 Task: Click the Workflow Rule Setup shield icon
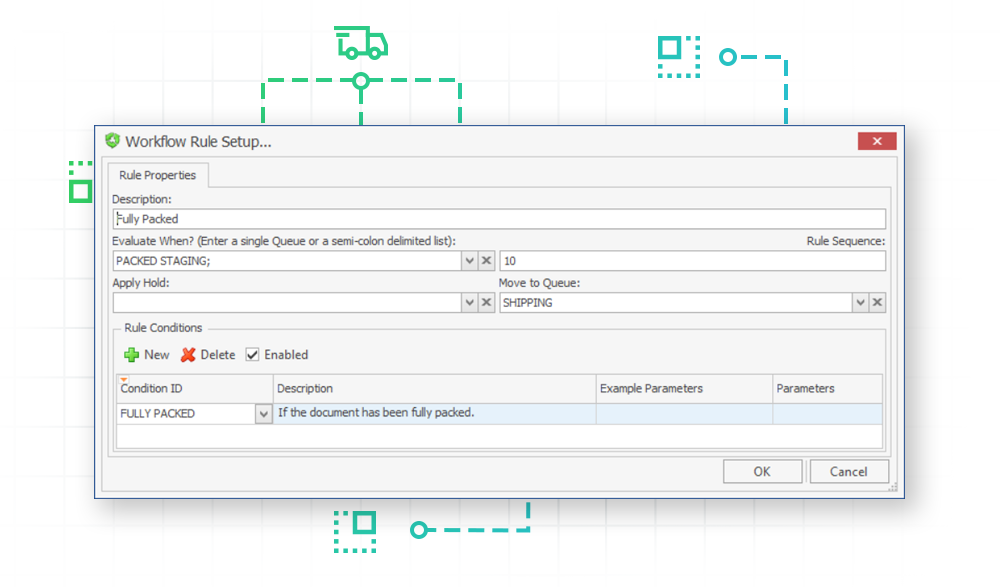click(113, 140)
